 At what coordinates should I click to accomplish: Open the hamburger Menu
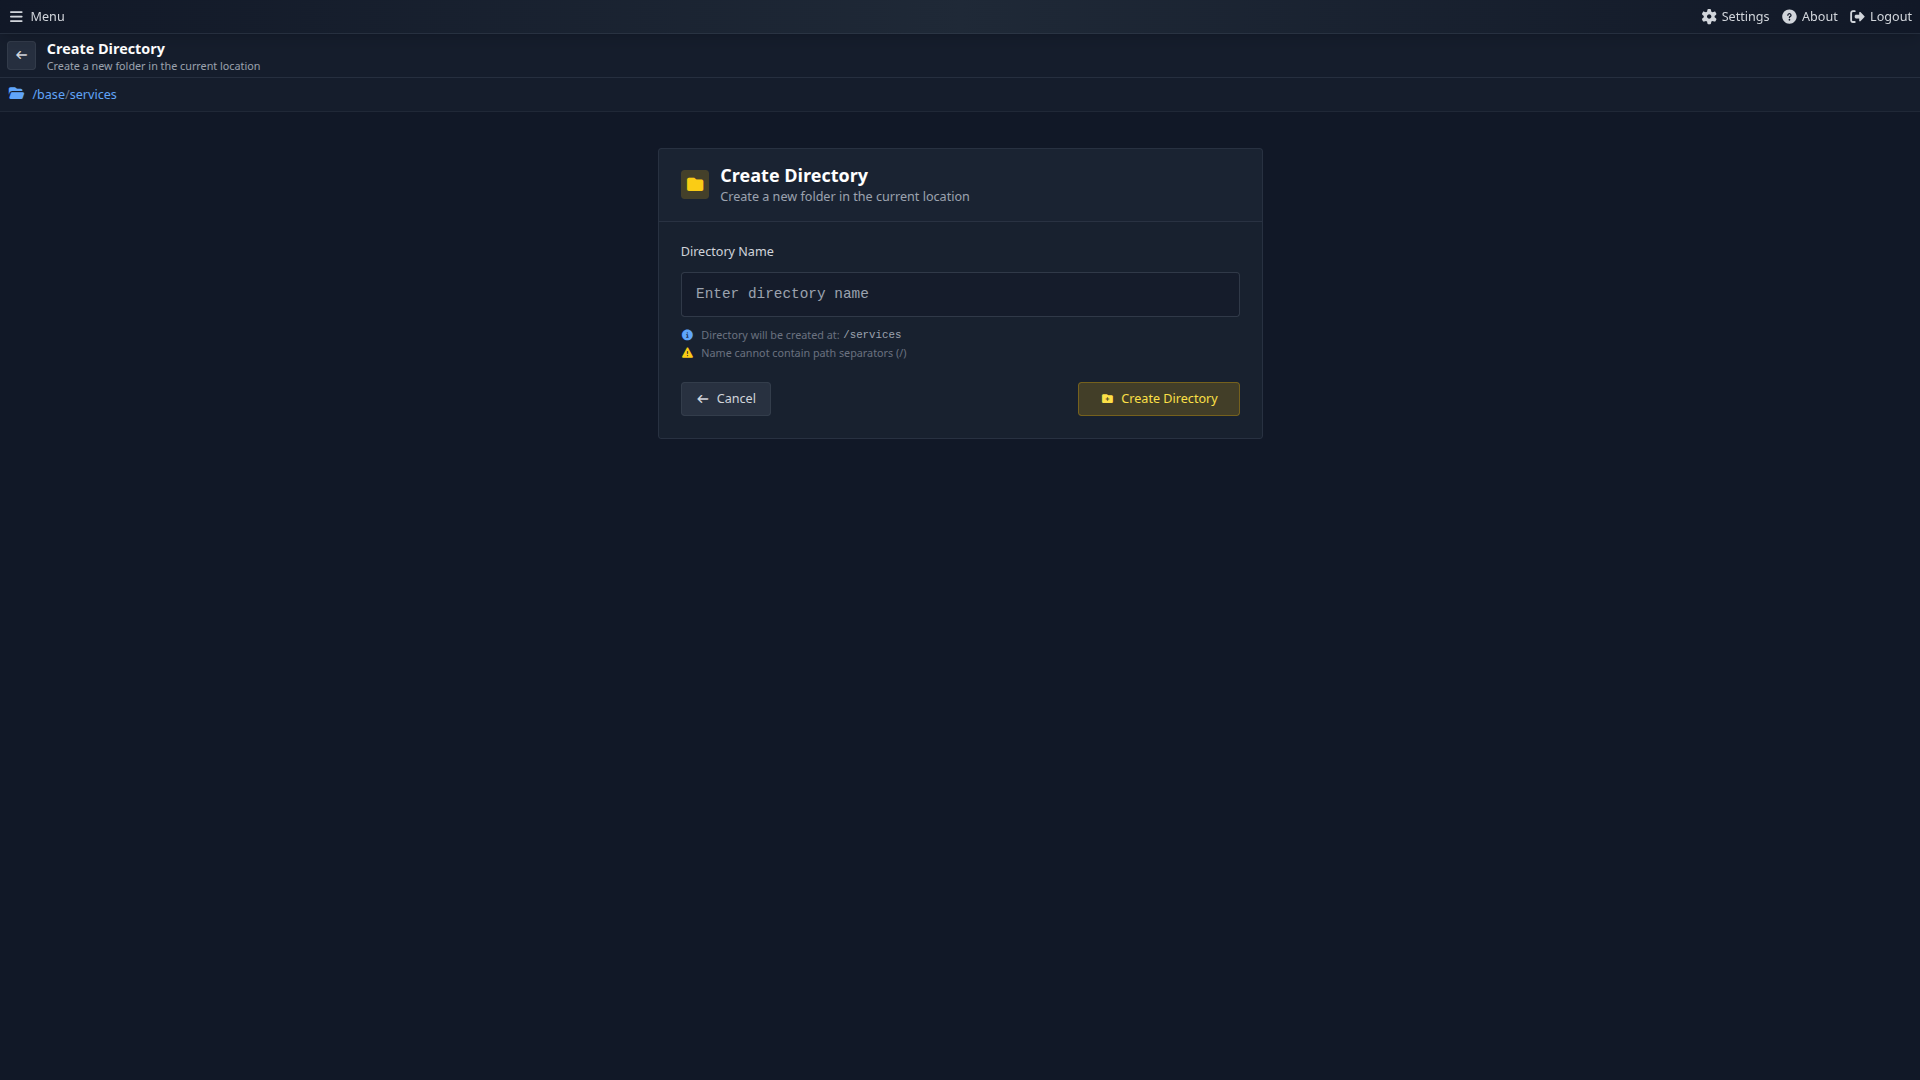(37, 16)
